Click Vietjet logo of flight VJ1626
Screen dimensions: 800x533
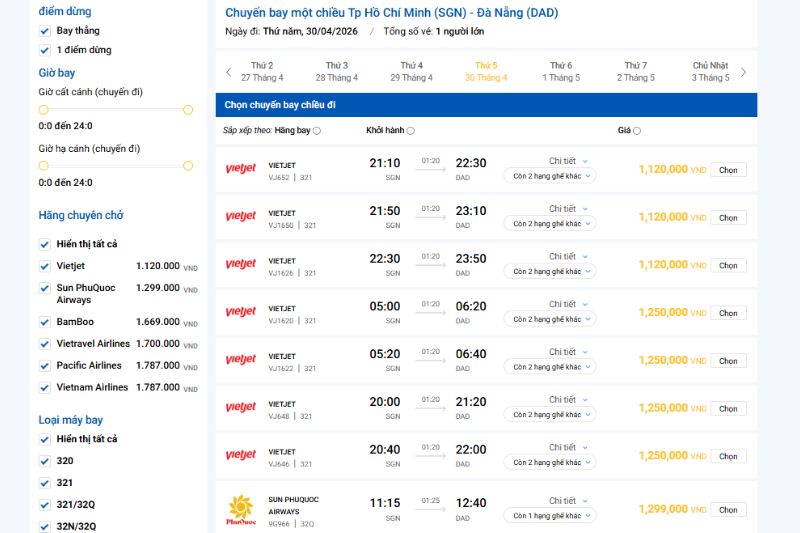point(241,264)
